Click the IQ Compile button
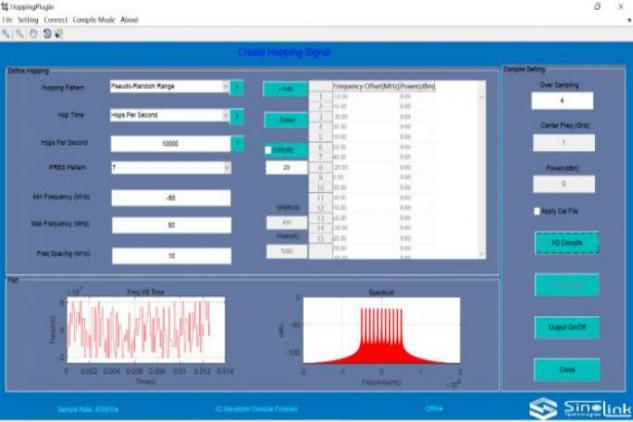633x422 pixels. tap(567, 243)
